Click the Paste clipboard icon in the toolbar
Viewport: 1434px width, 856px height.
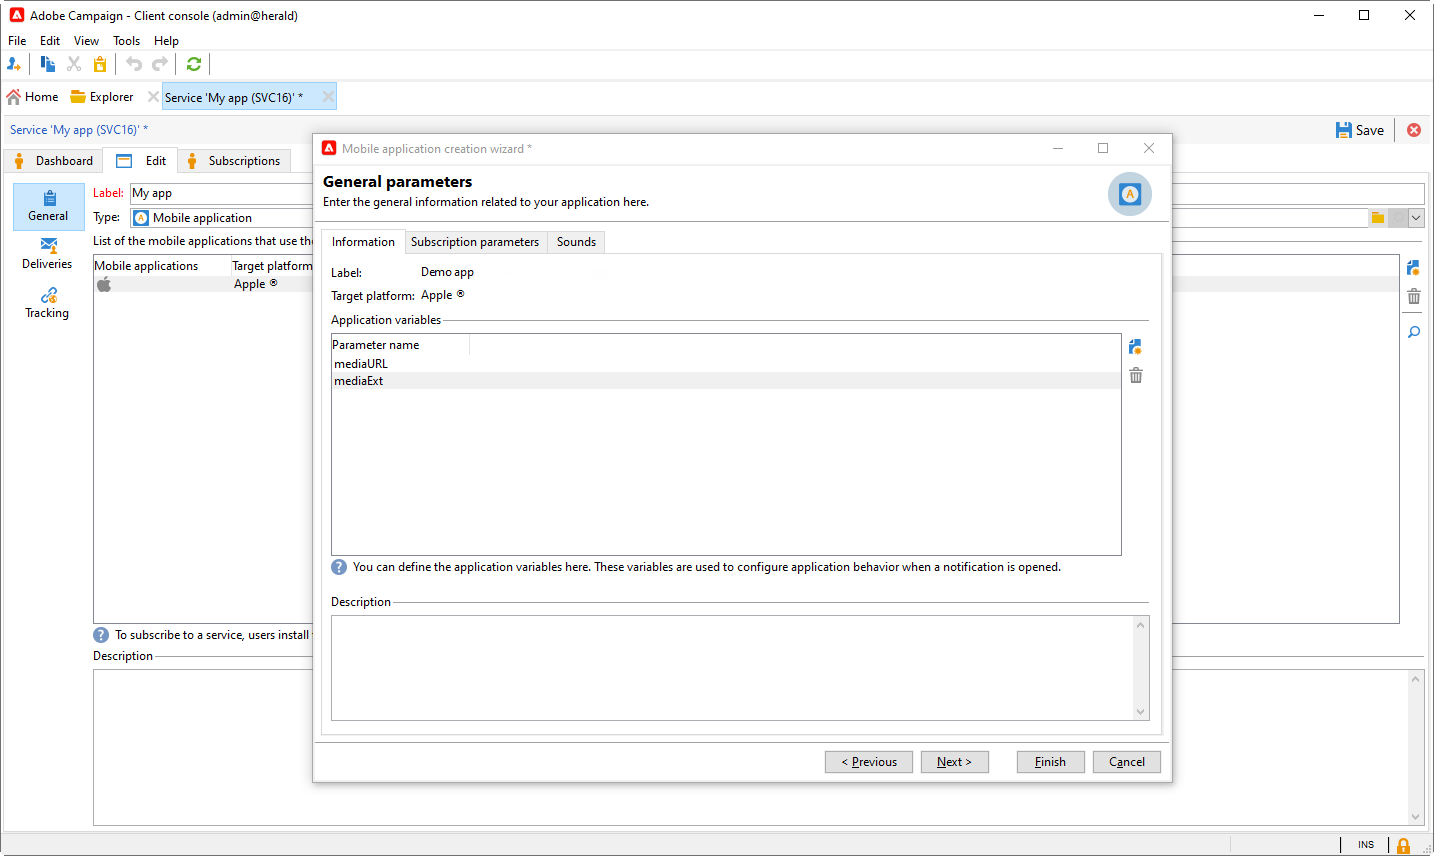(100, 64)
